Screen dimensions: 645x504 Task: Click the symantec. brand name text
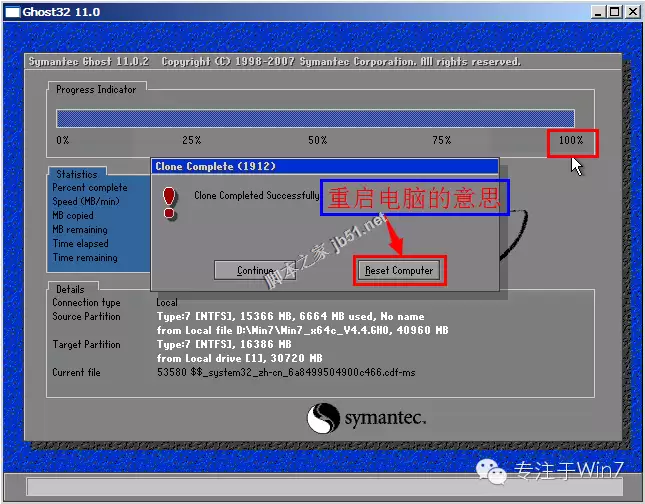(385, 418)
